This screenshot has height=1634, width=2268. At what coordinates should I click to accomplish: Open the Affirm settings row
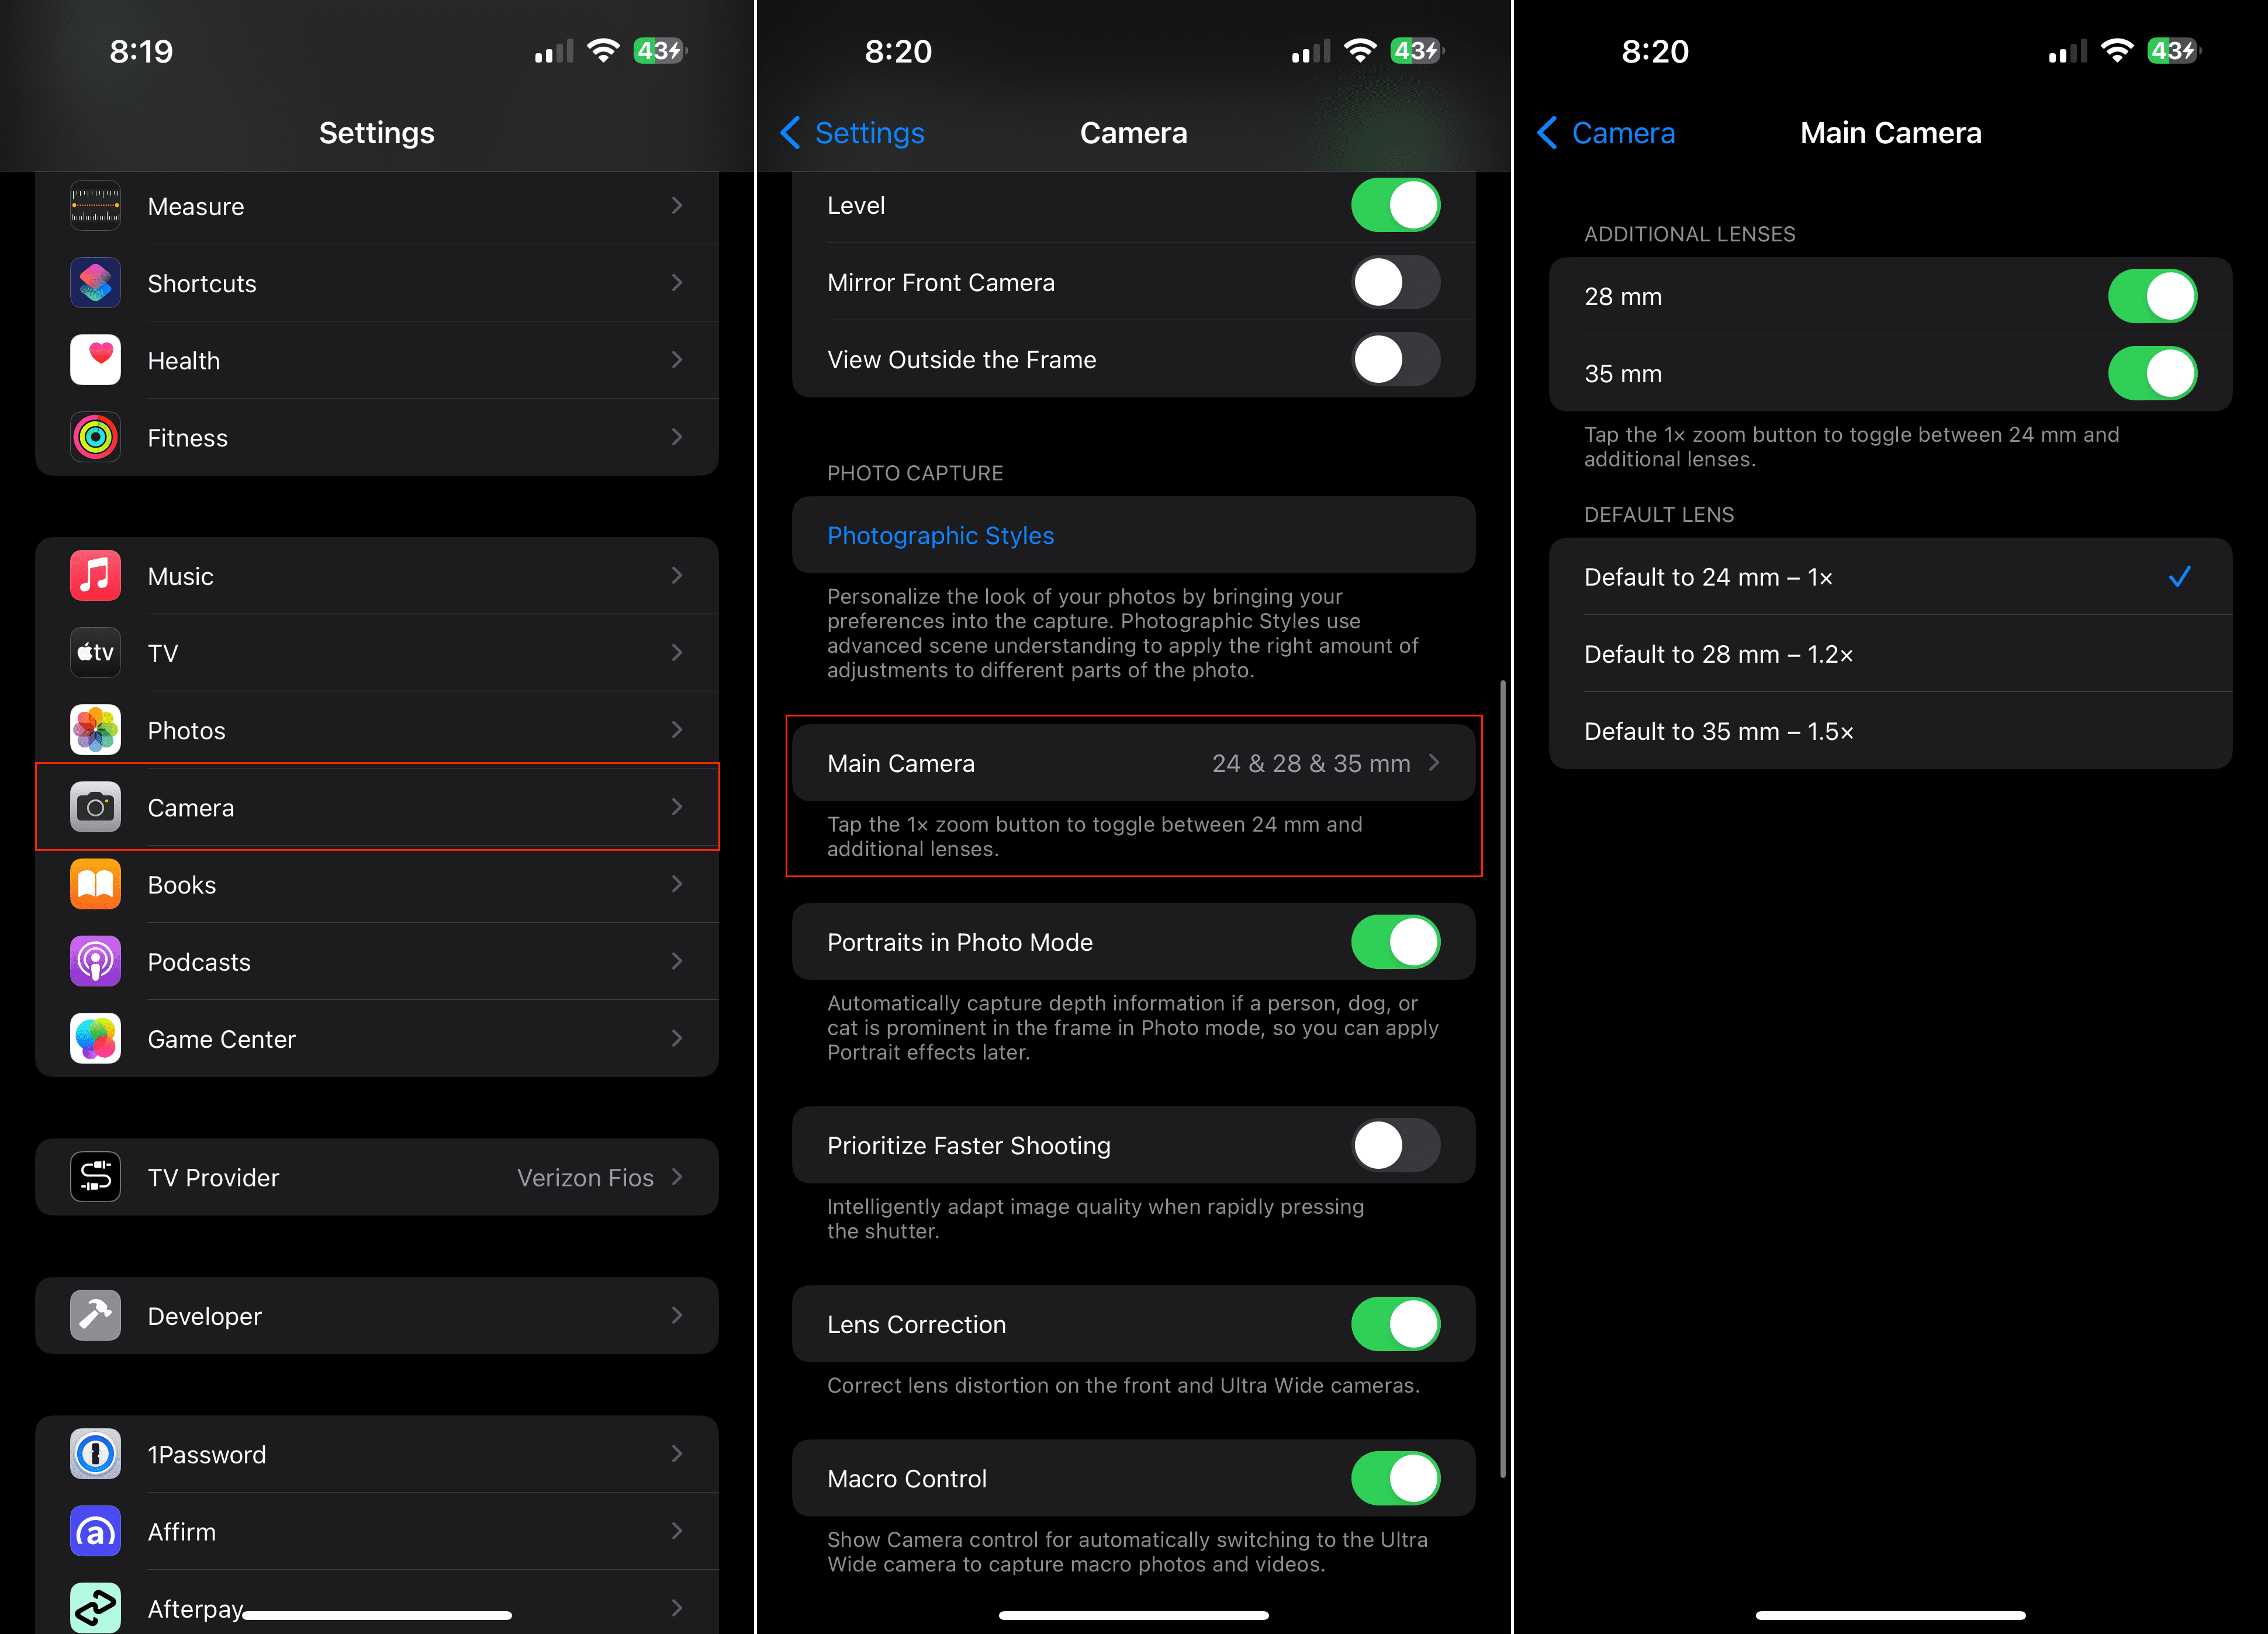tap(377, 1531)
